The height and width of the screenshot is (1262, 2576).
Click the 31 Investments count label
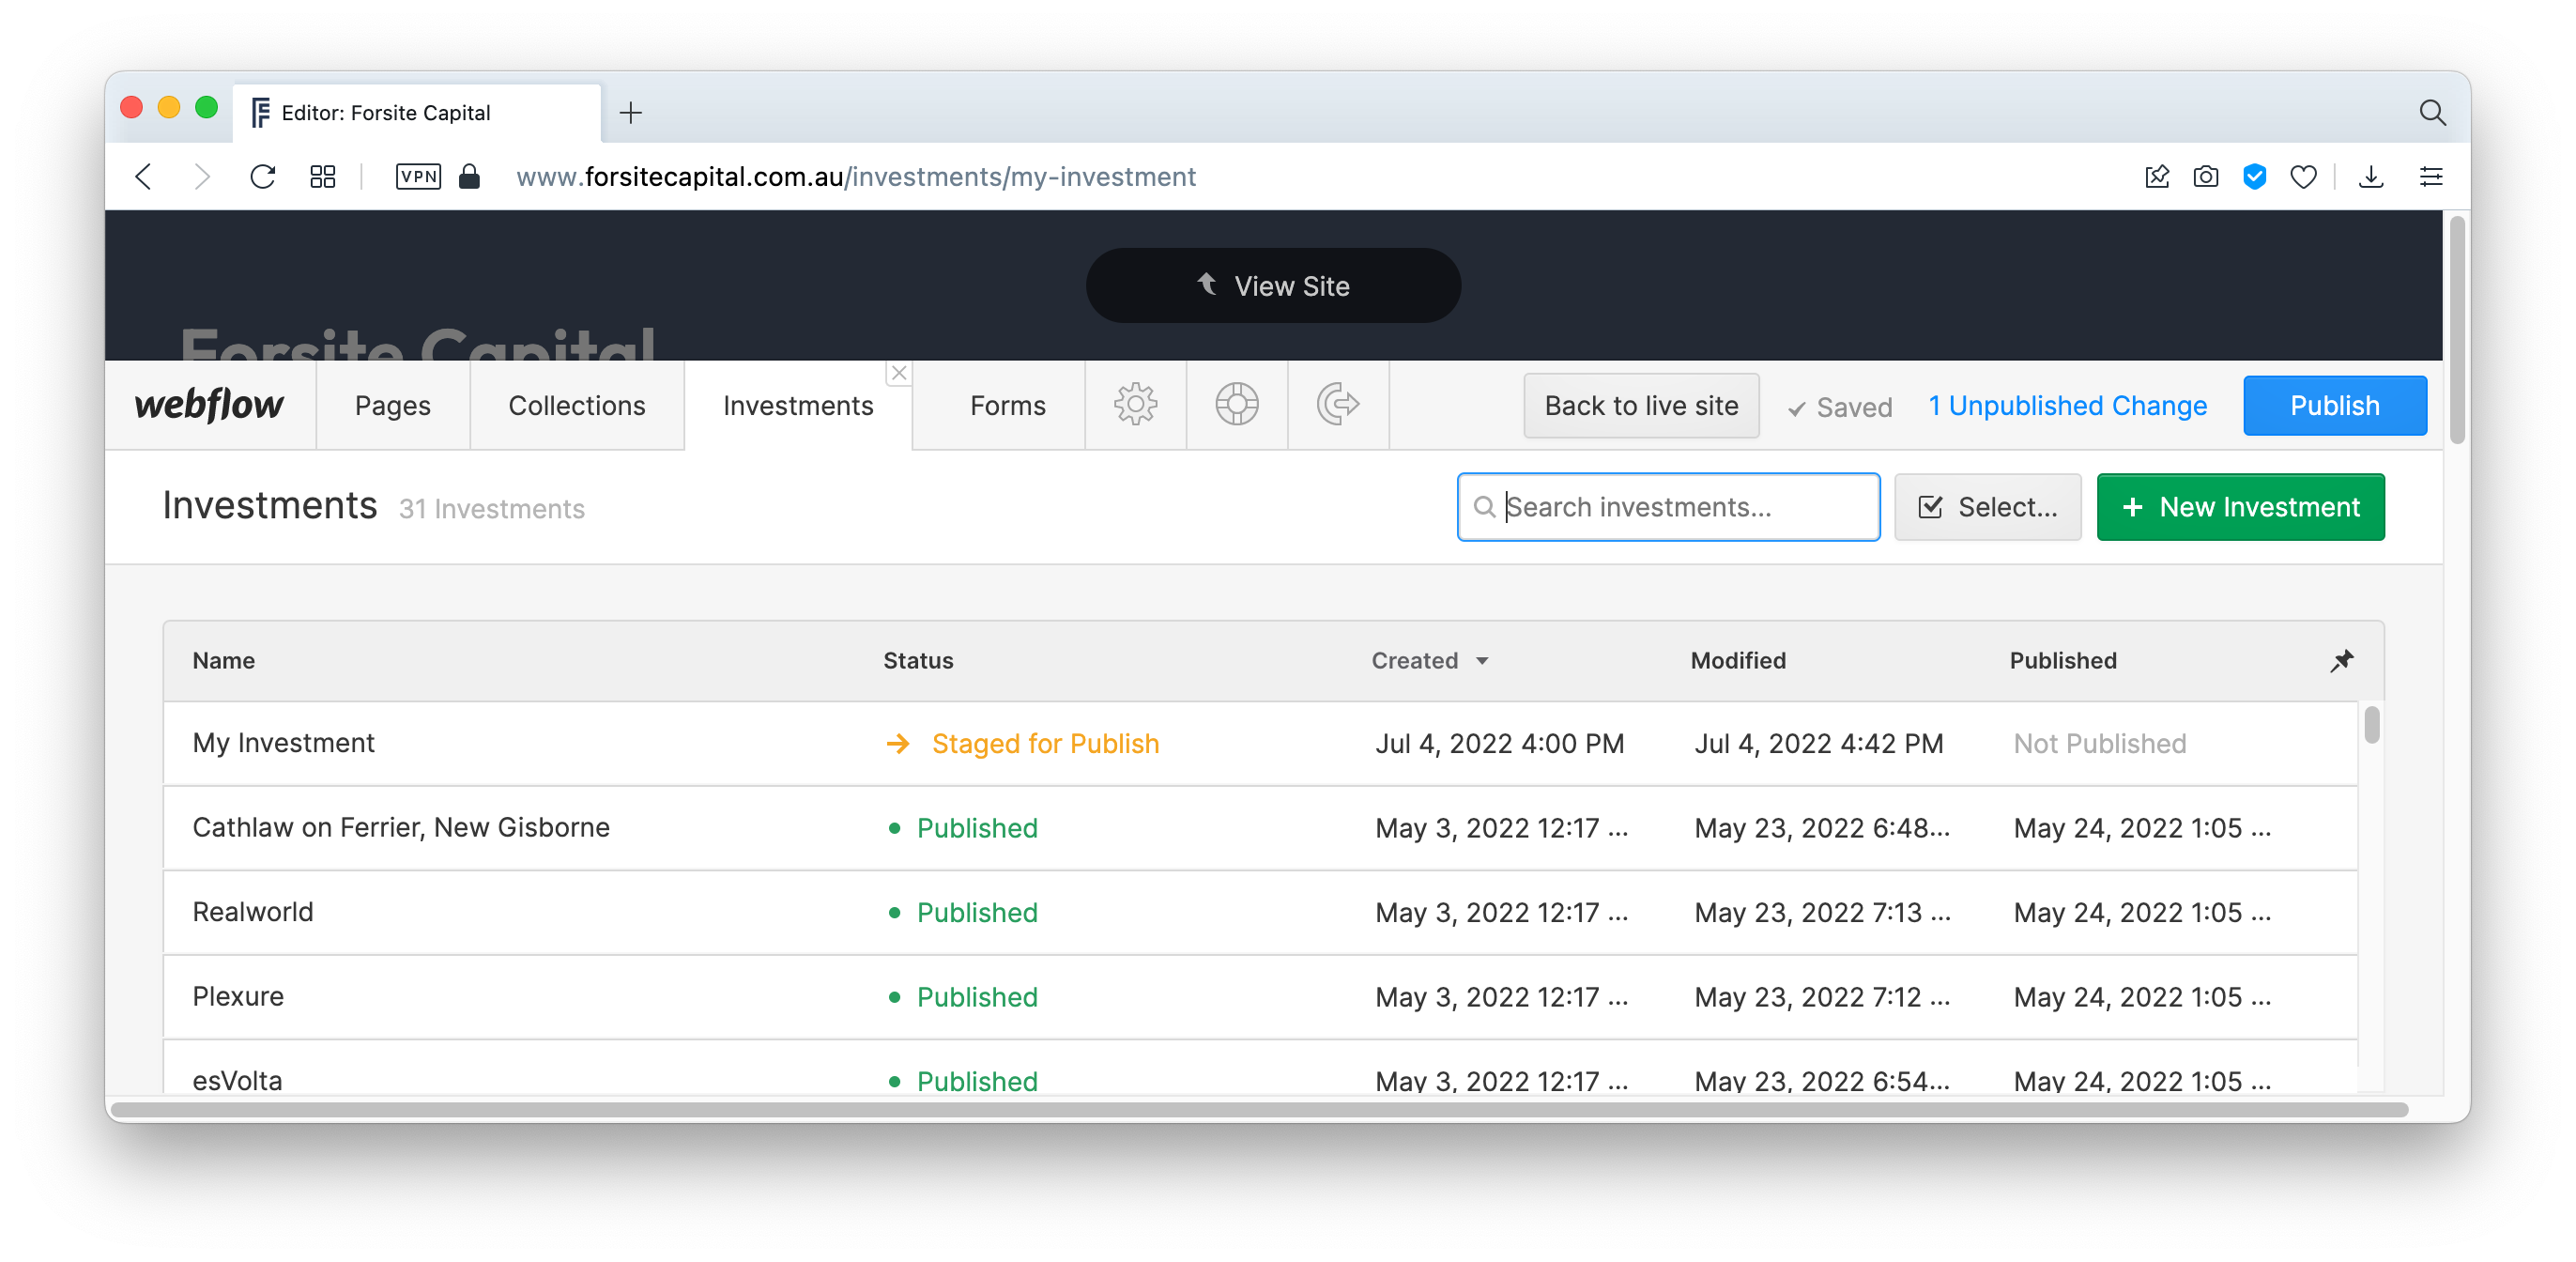pos(492,509)
